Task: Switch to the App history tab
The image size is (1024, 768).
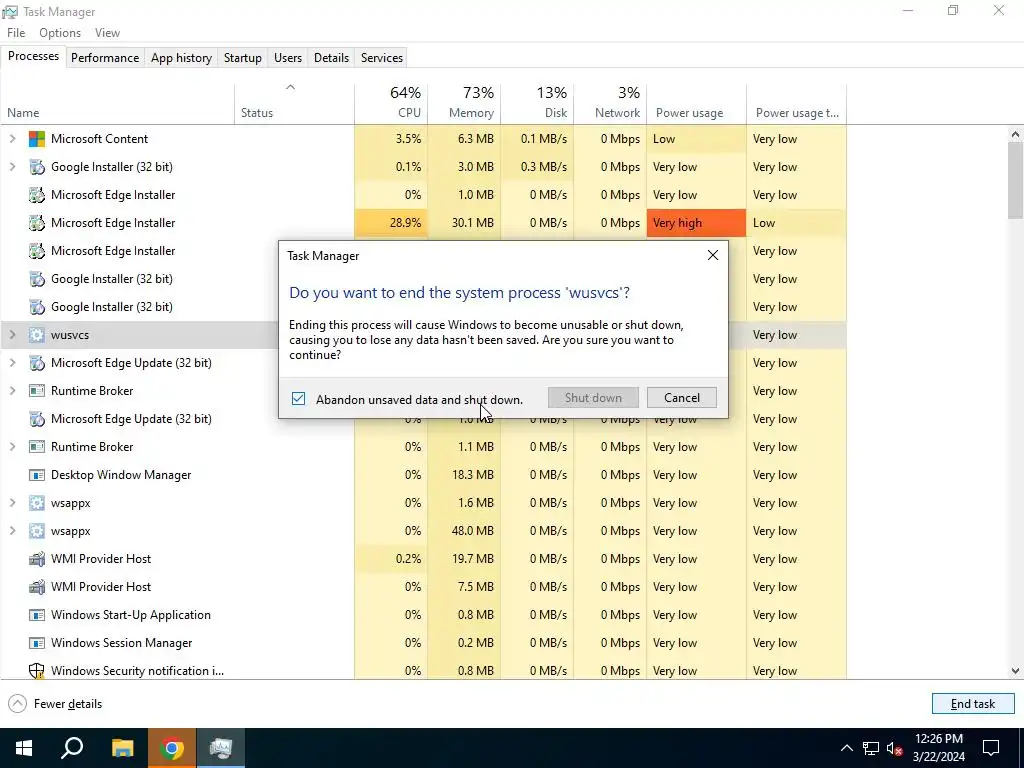Action: click(x=182, y=57)
